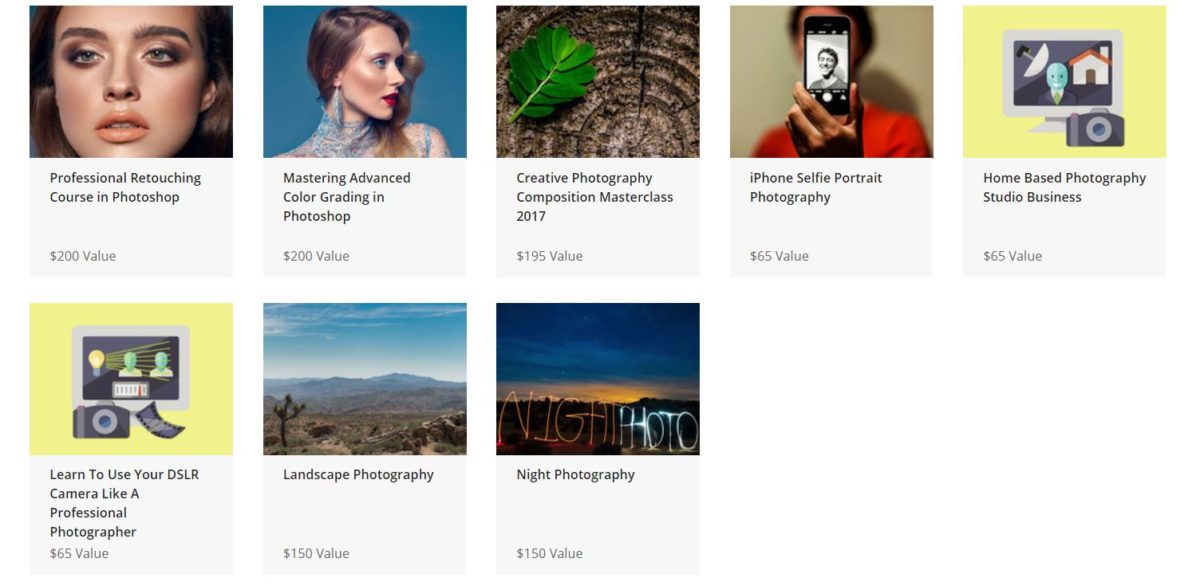1200x586 pixels.
Task: Open the Home Based Photography Studio Business course
Action: (x=1064, y=187)
